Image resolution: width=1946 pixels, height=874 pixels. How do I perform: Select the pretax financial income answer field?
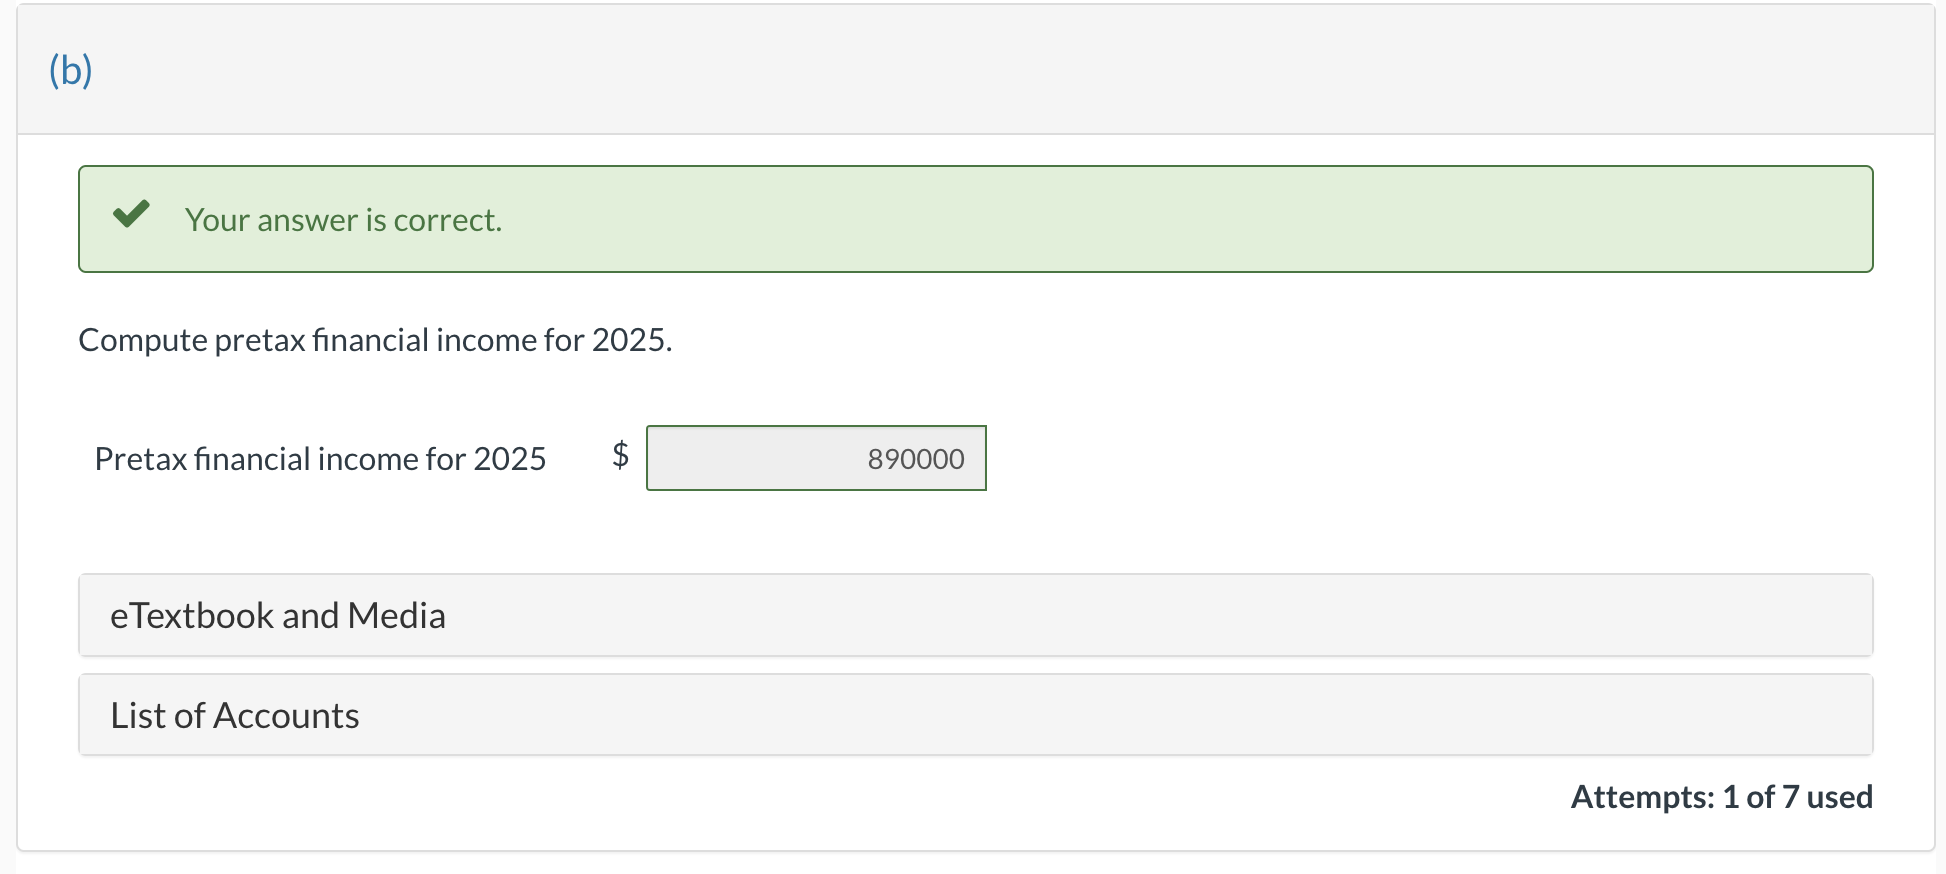(816, 458)
